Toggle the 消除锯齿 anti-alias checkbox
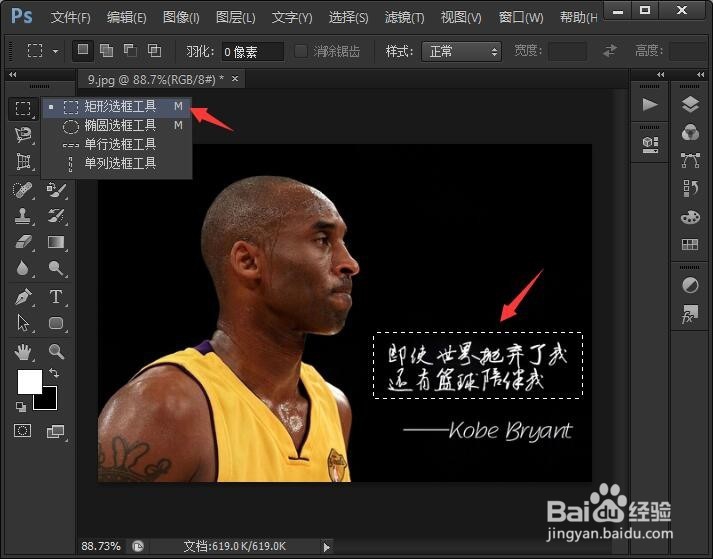Screen dimensions: 713x559 [301, 51]
